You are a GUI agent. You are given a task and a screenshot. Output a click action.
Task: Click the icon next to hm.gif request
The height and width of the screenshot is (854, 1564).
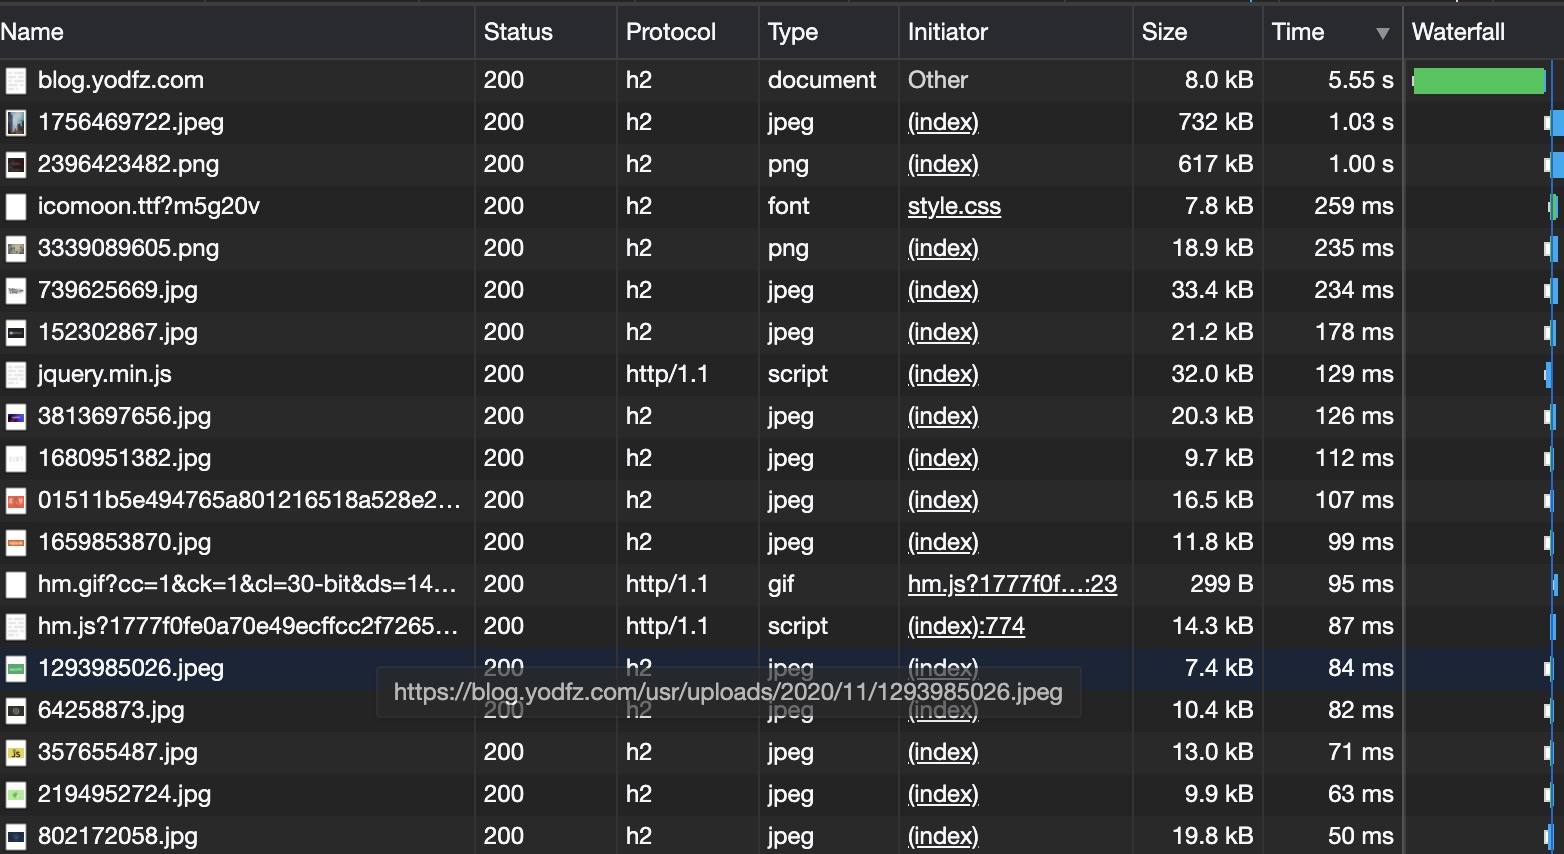(x=16, y=585)
